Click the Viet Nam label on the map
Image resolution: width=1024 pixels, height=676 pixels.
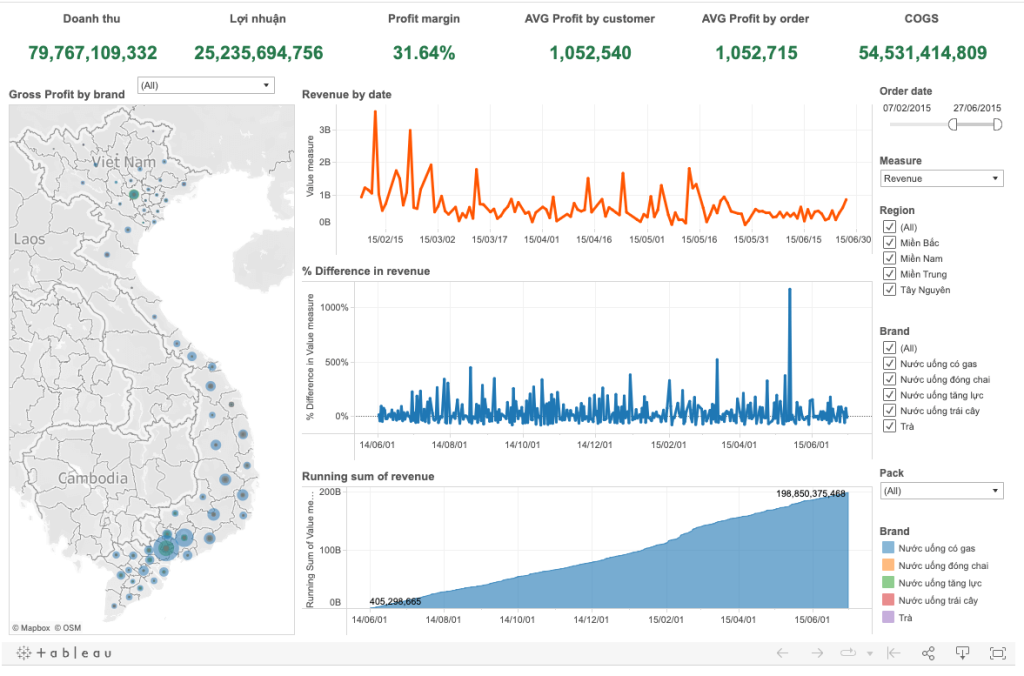pyautogui.click(x=123, y=161)
